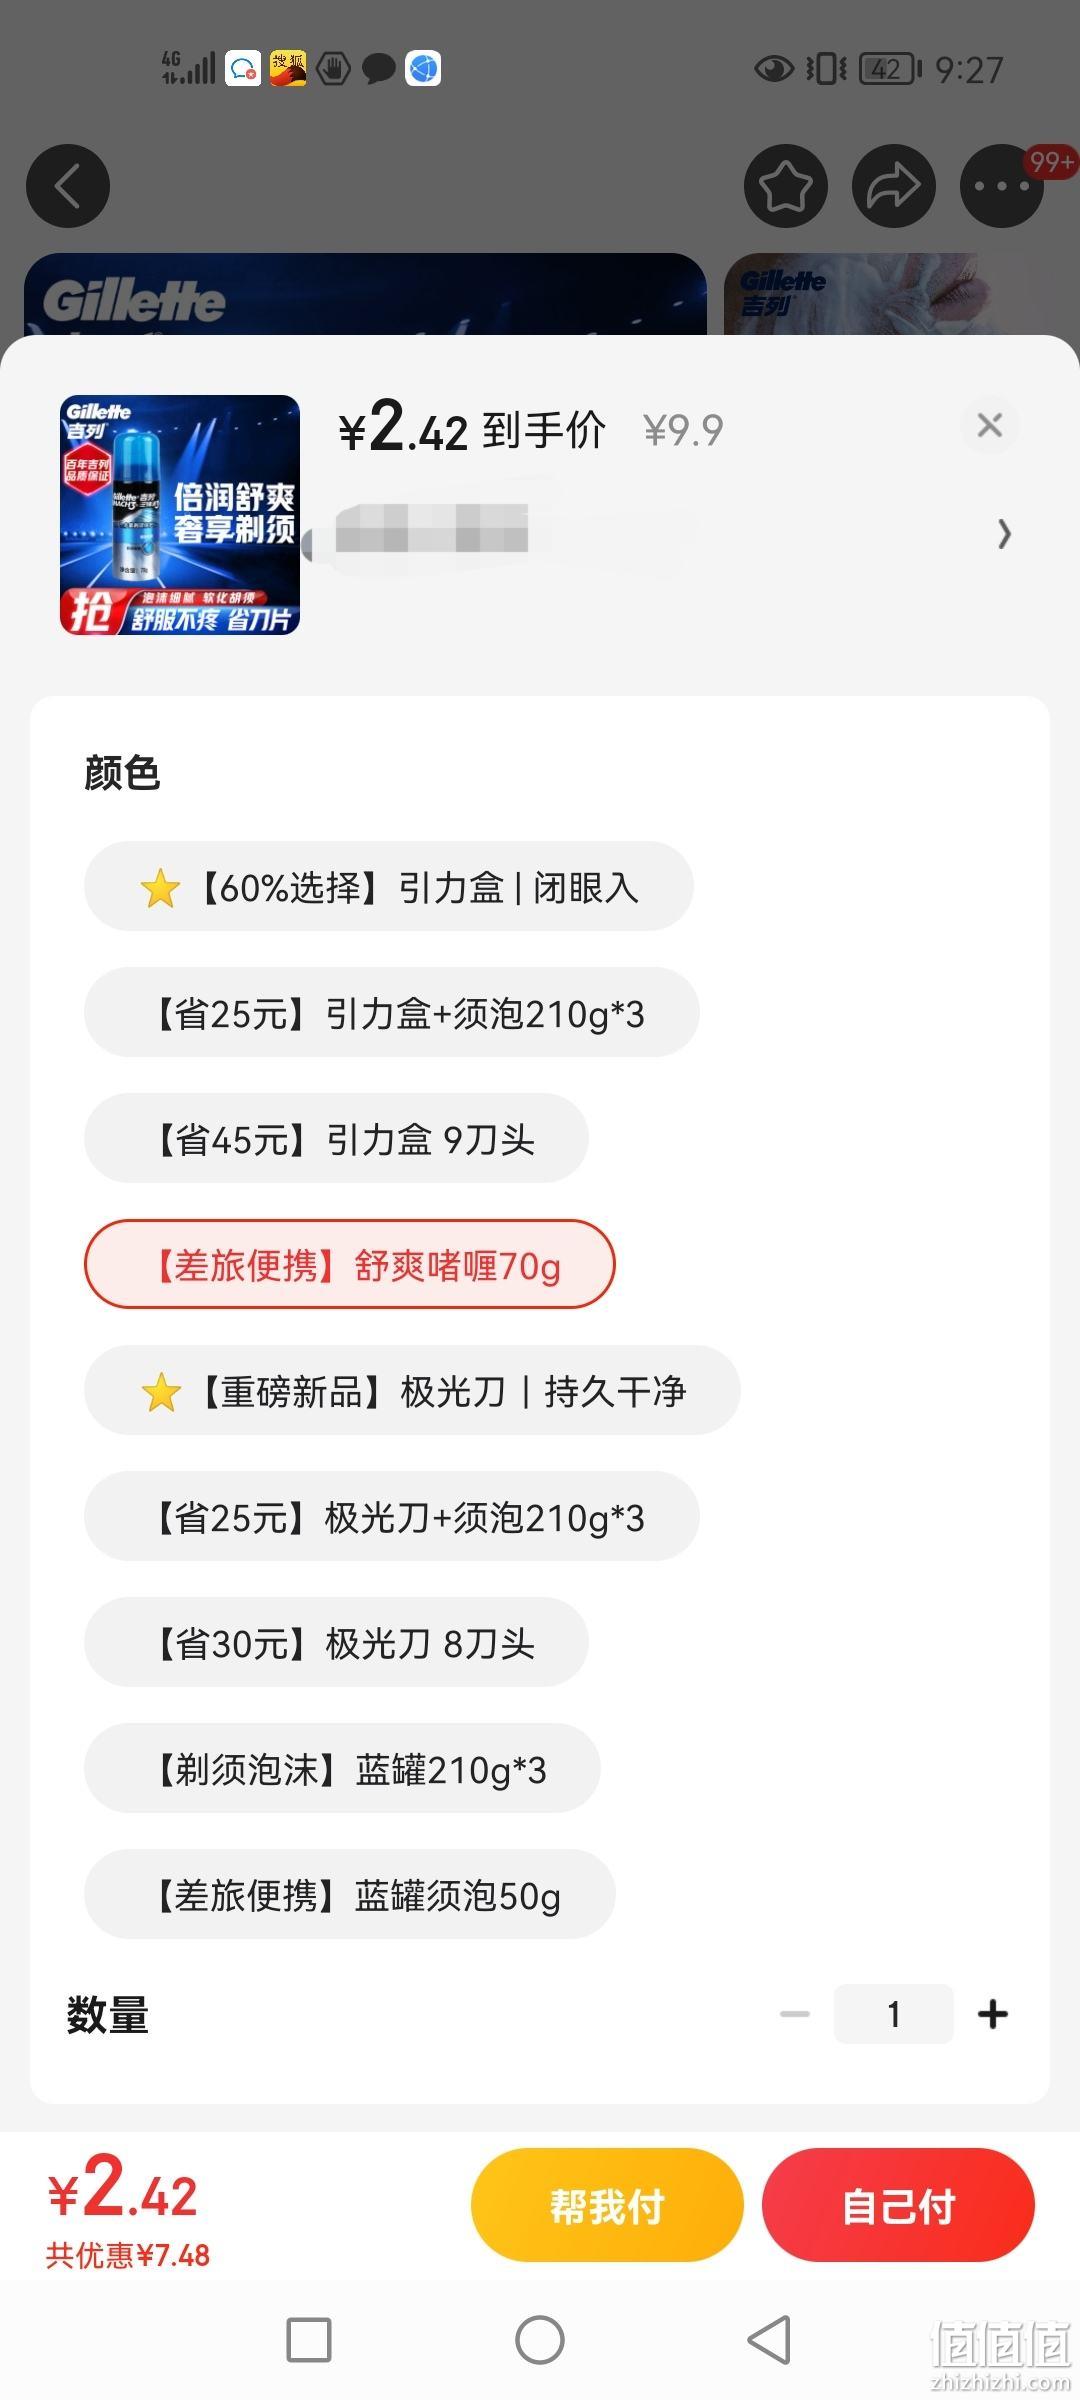Choose 【剃须泡沫】蓝罐210g*3 option
Screen dimensions: 1080x2400
pyautogui.click(x=342, y=1769)
